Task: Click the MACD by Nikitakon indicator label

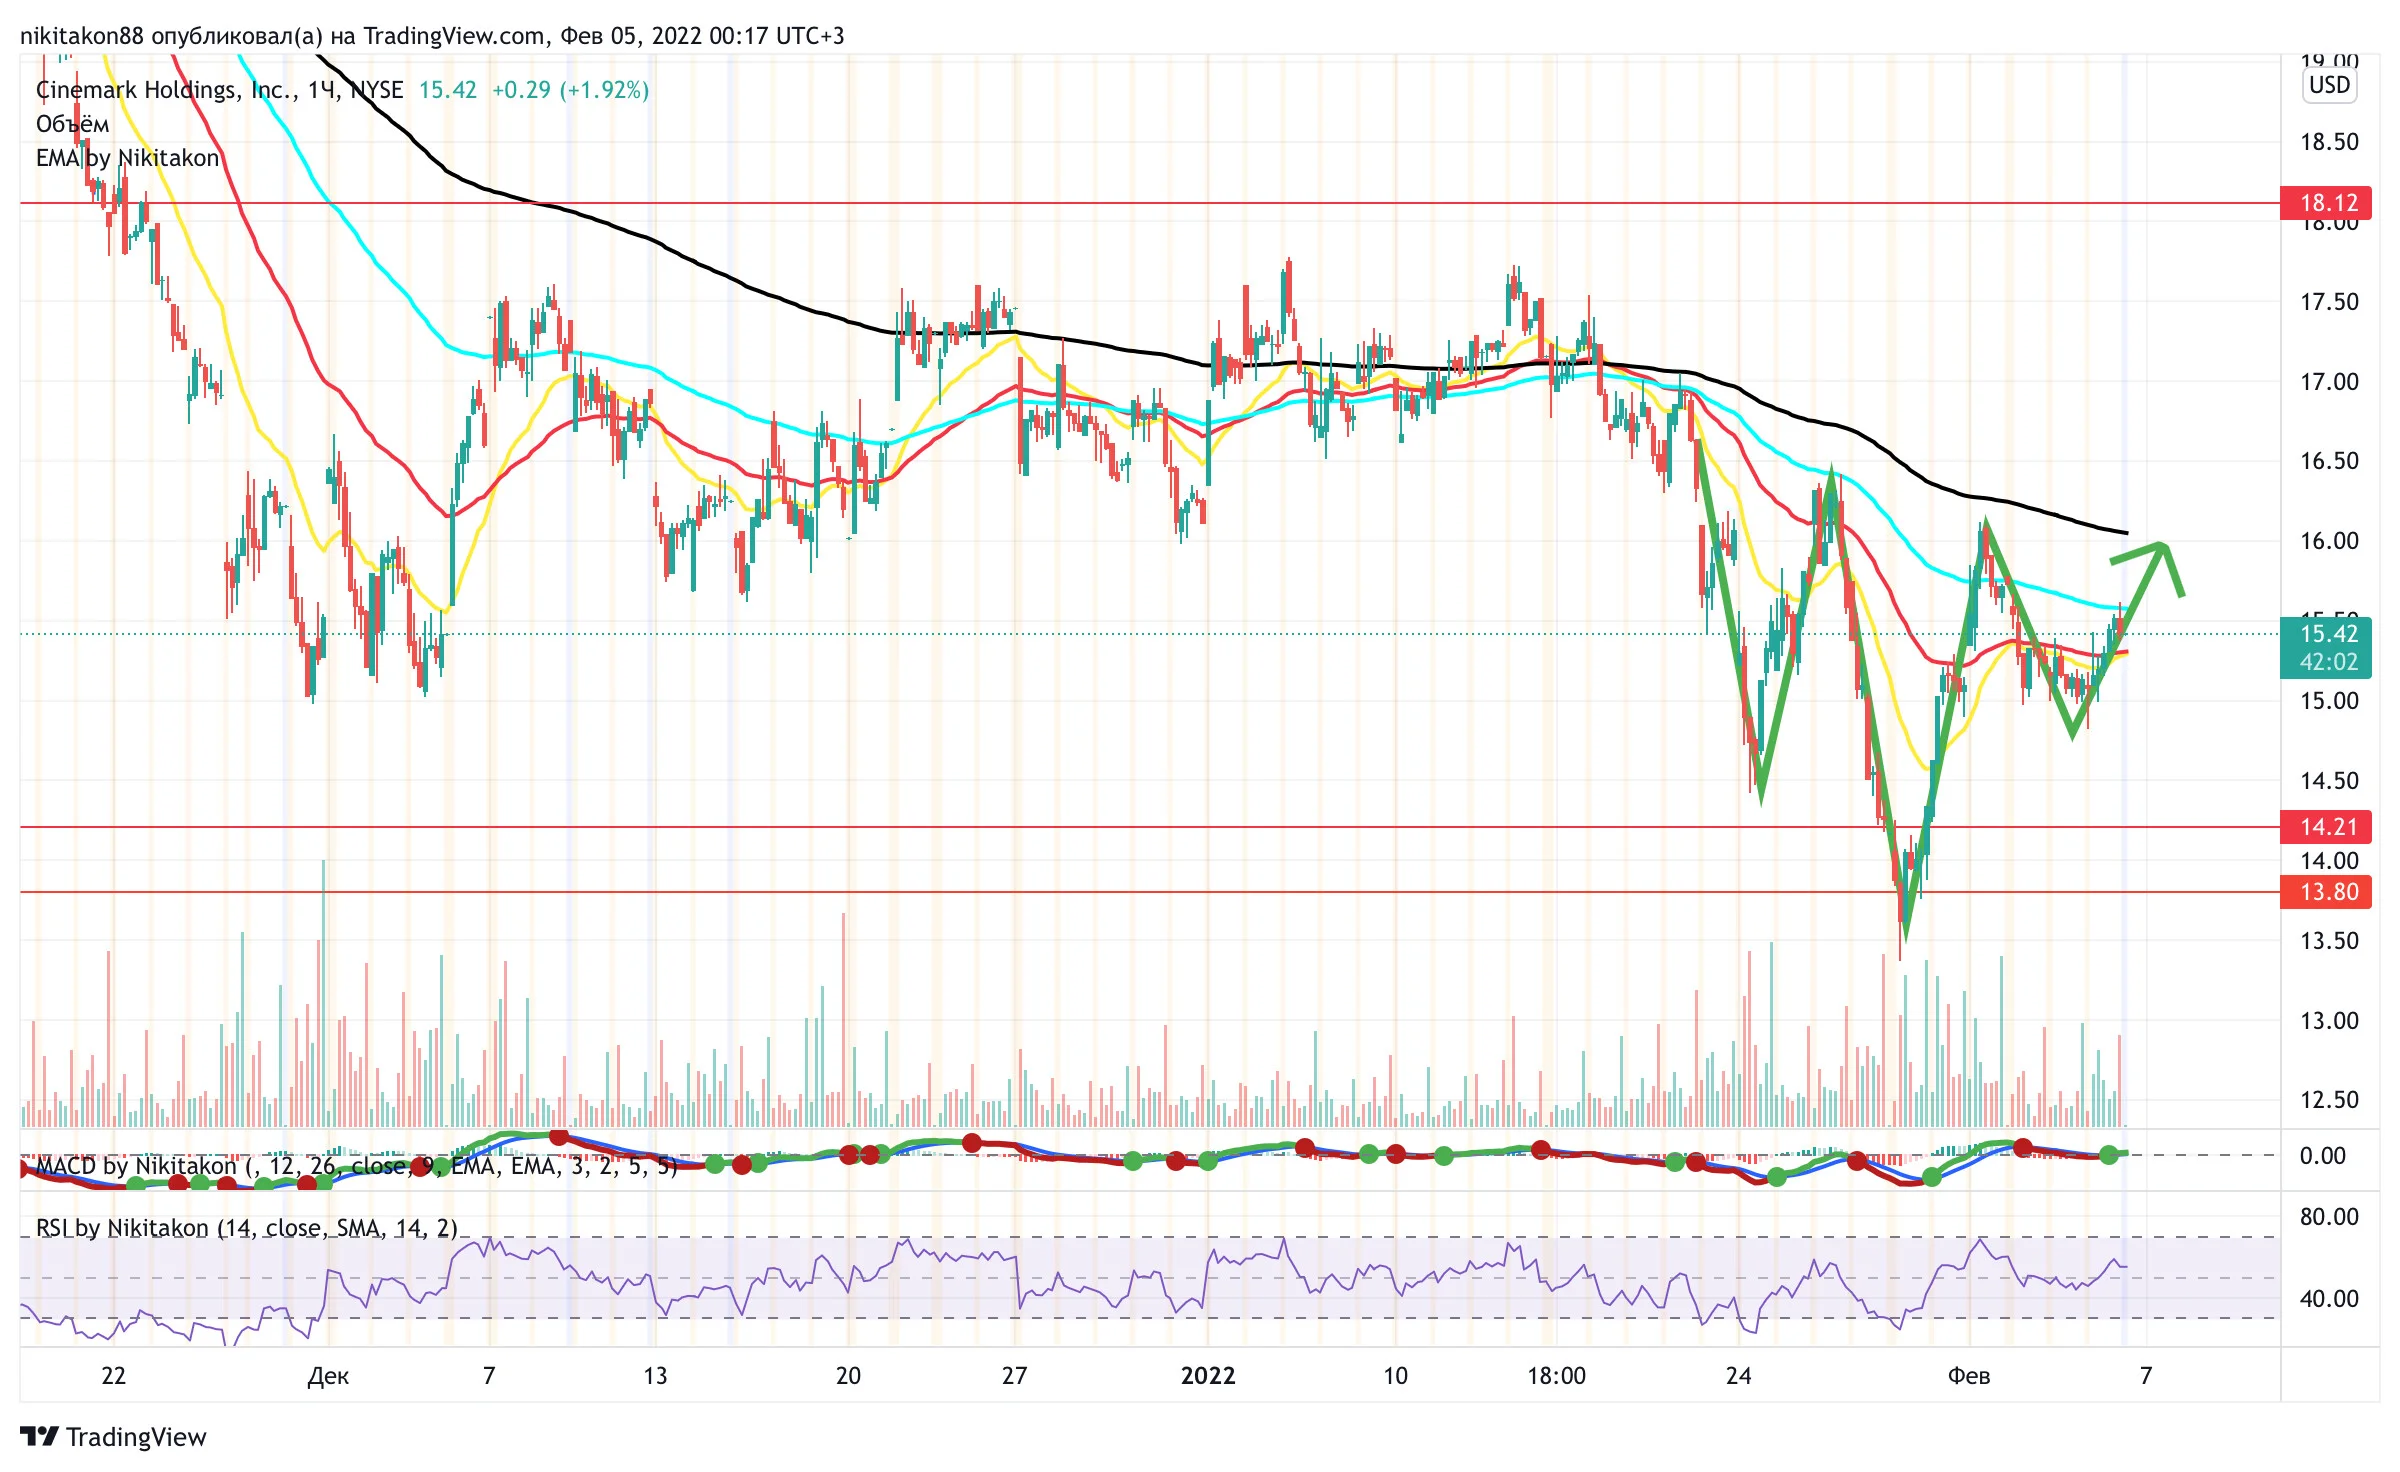Action: tap(356, 1166)
